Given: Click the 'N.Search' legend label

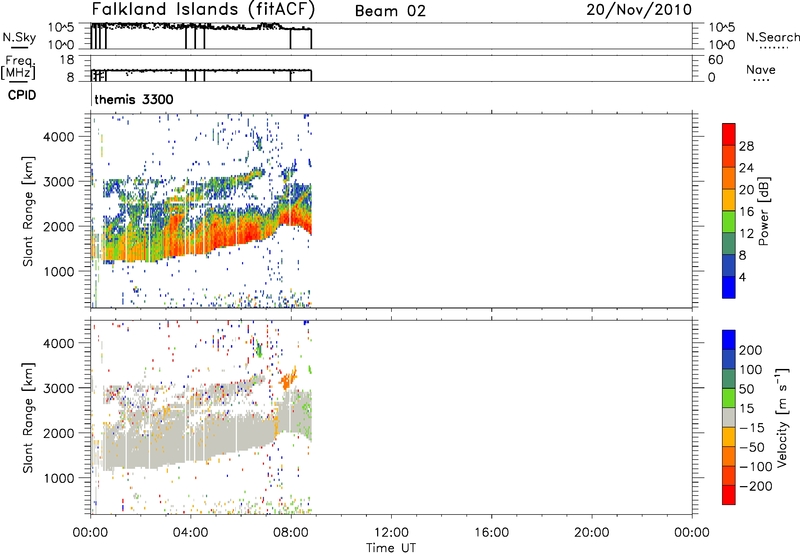Looking at the screenshot, I should point(773,37).
